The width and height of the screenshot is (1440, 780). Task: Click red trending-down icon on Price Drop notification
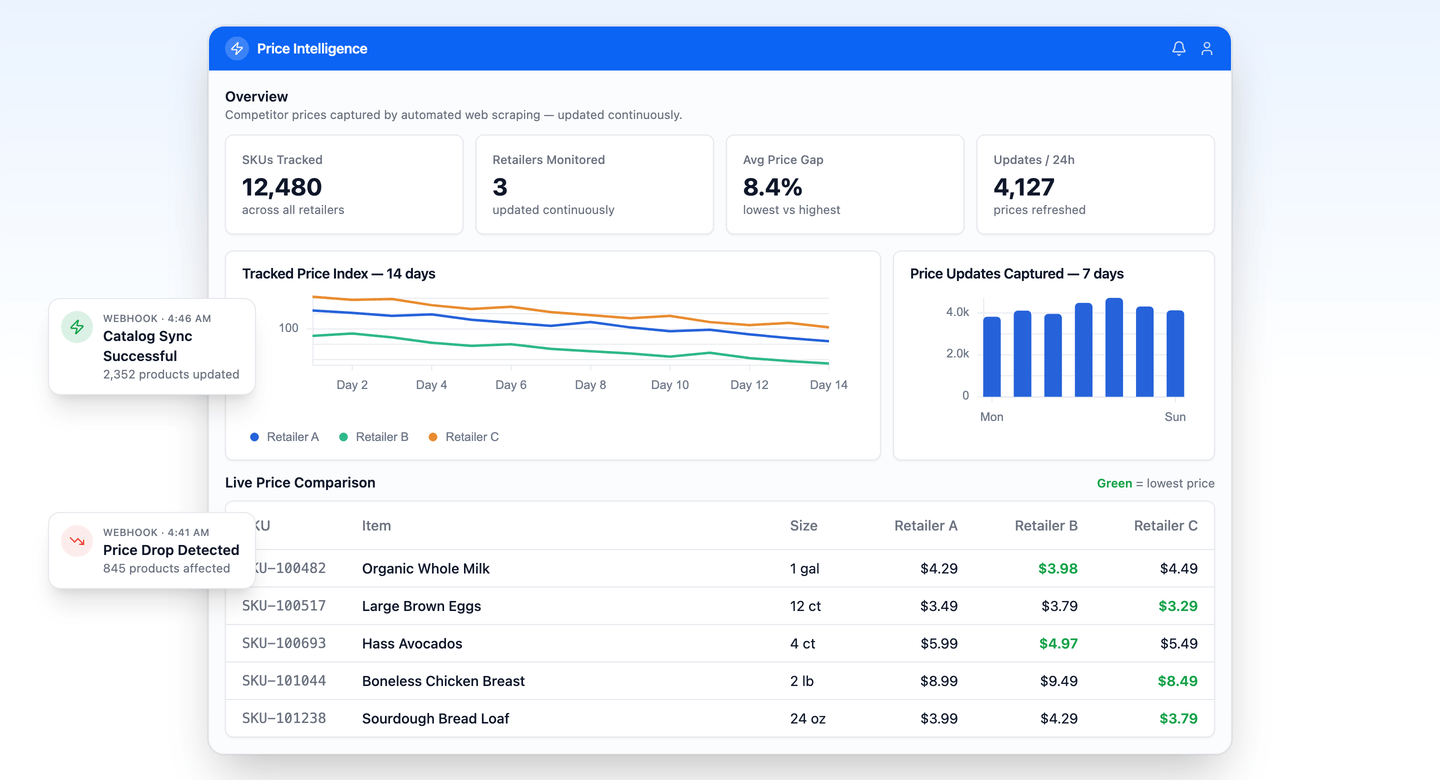tap(77, 541)
